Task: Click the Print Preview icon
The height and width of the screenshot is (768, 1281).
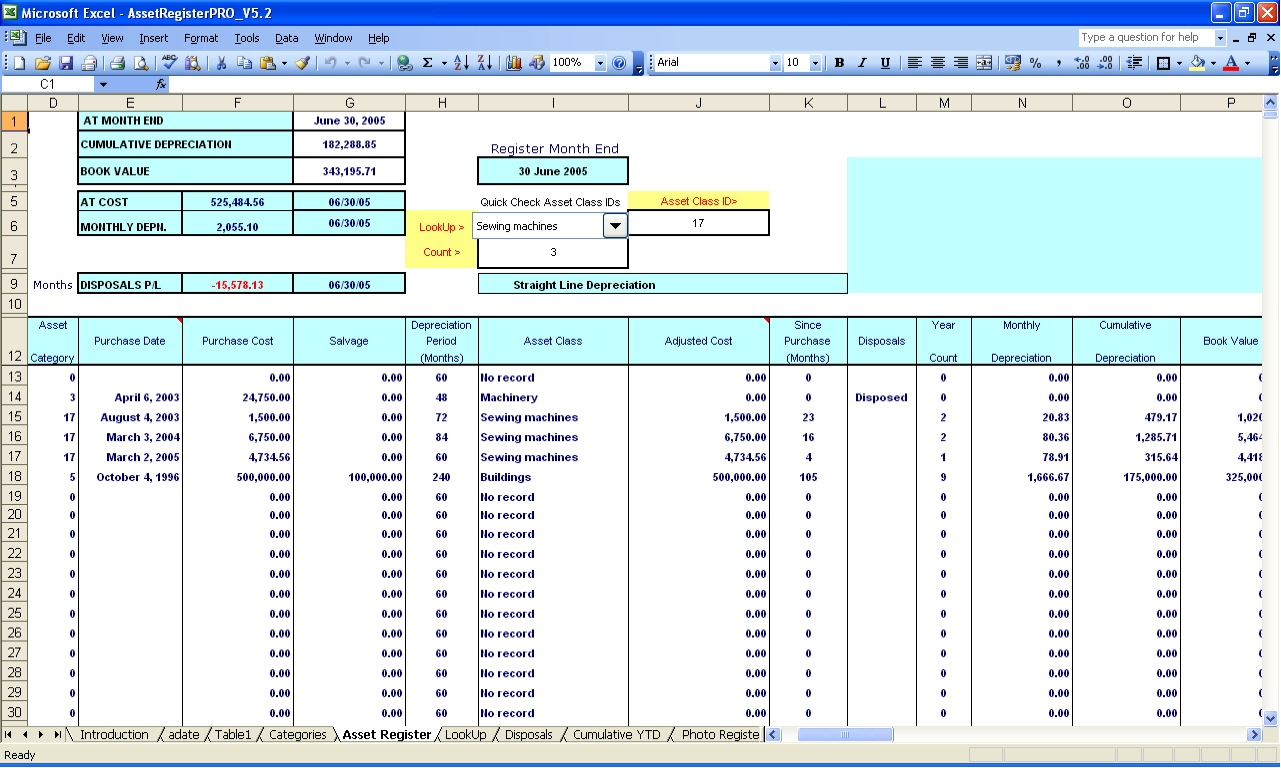Action: (x=140, y=63)
